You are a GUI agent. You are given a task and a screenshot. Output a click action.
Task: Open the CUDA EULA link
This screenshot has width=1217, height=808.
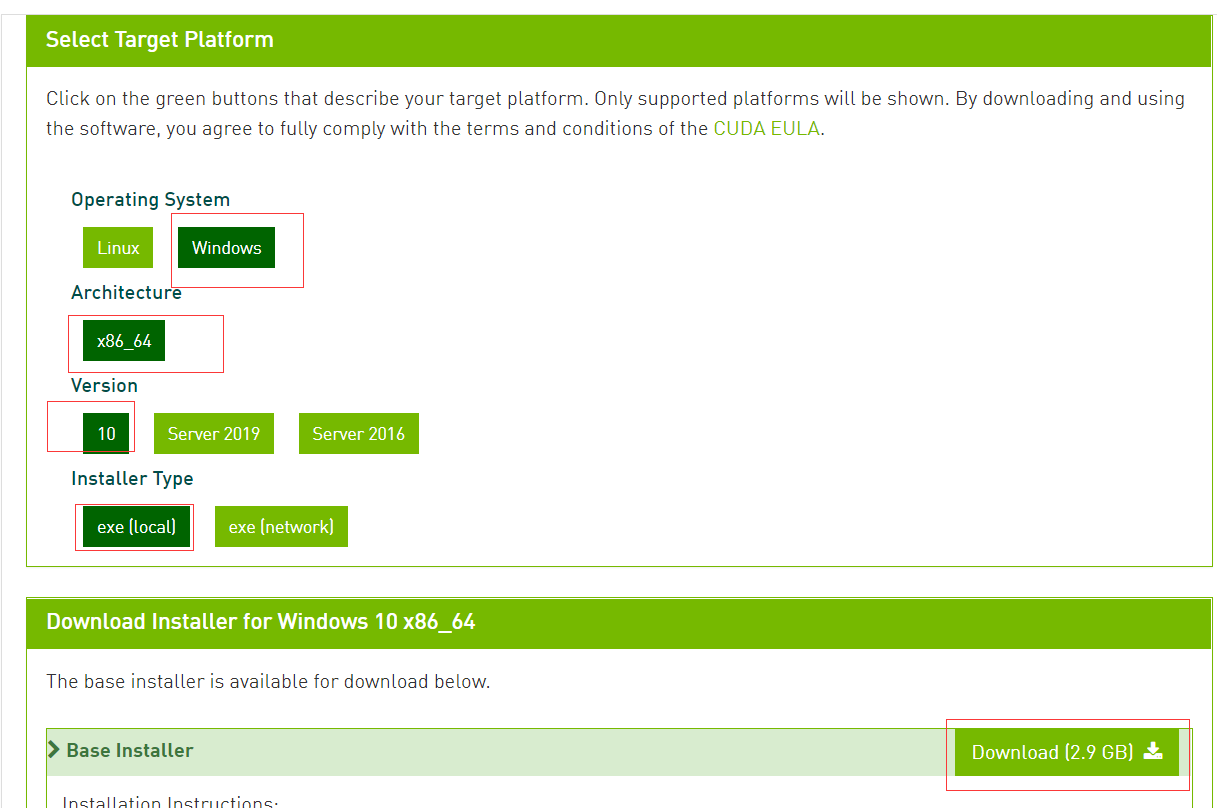click(767, 129)
